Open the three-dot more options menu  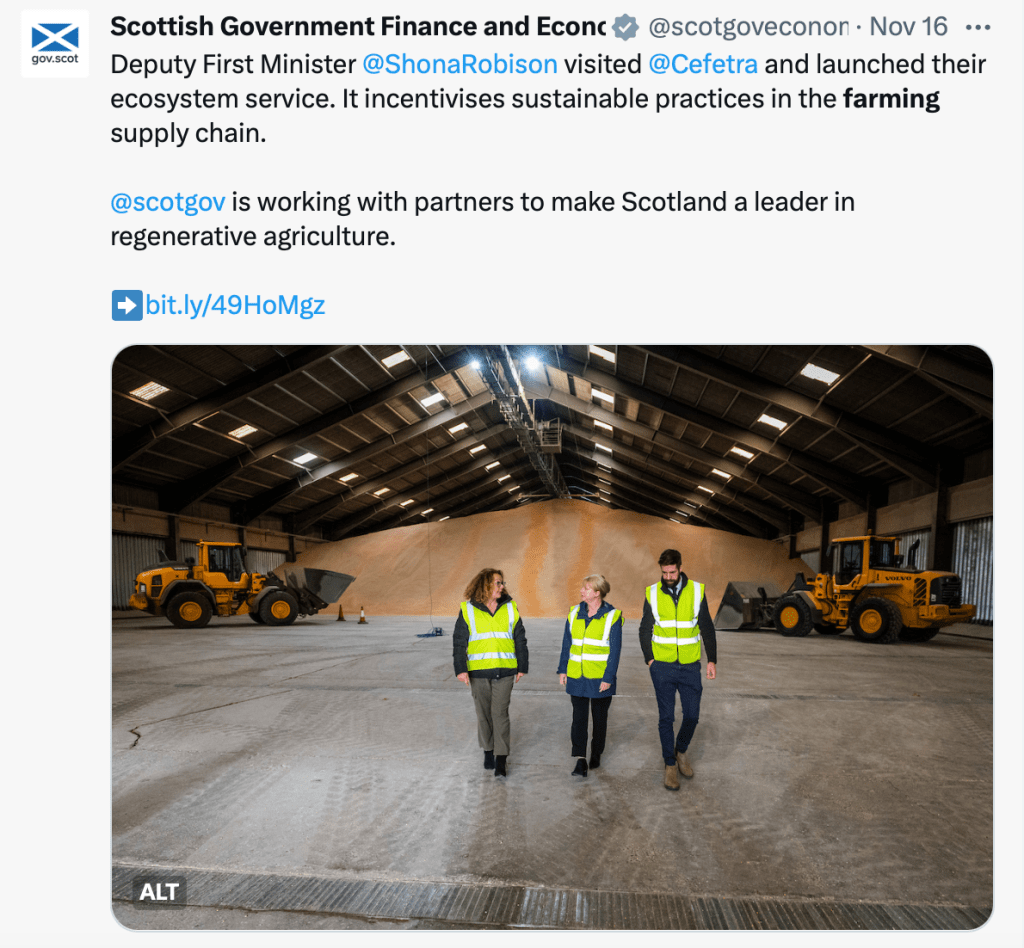click(978, 27)
